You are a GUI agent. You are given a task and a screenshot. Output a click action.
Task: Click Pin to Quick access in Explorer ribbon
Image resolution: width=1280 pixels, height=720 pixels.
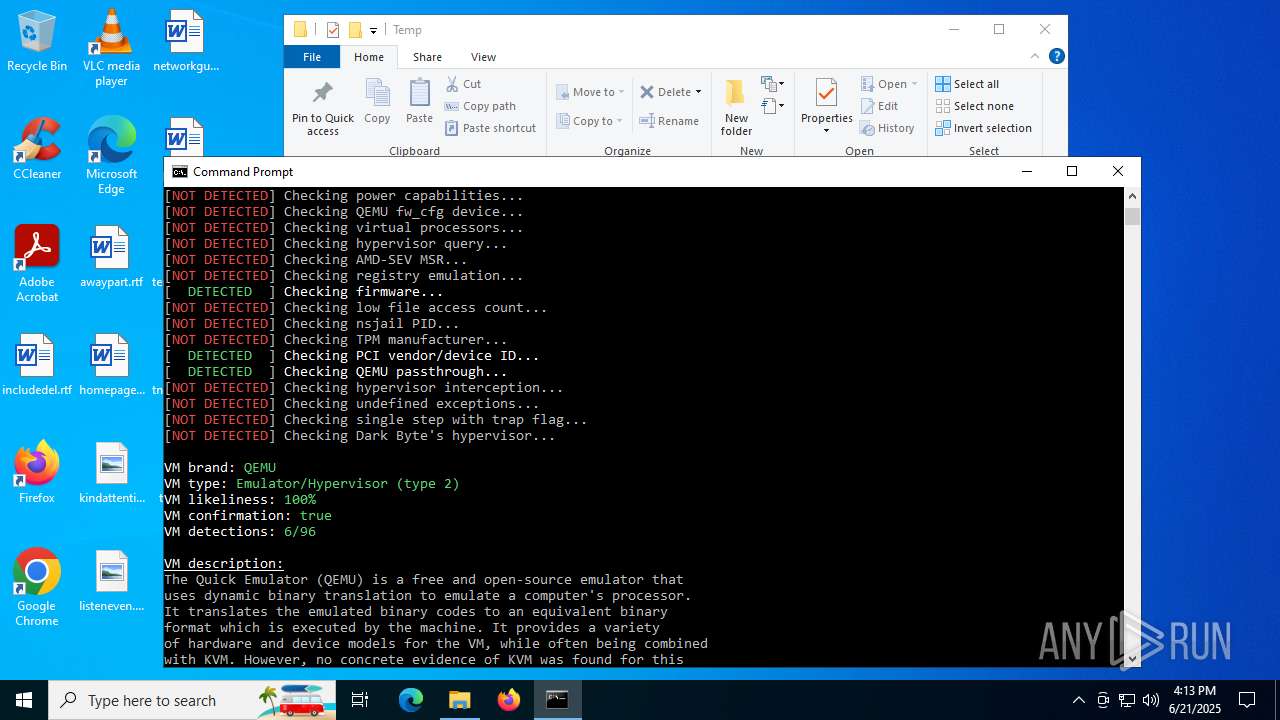322,108
